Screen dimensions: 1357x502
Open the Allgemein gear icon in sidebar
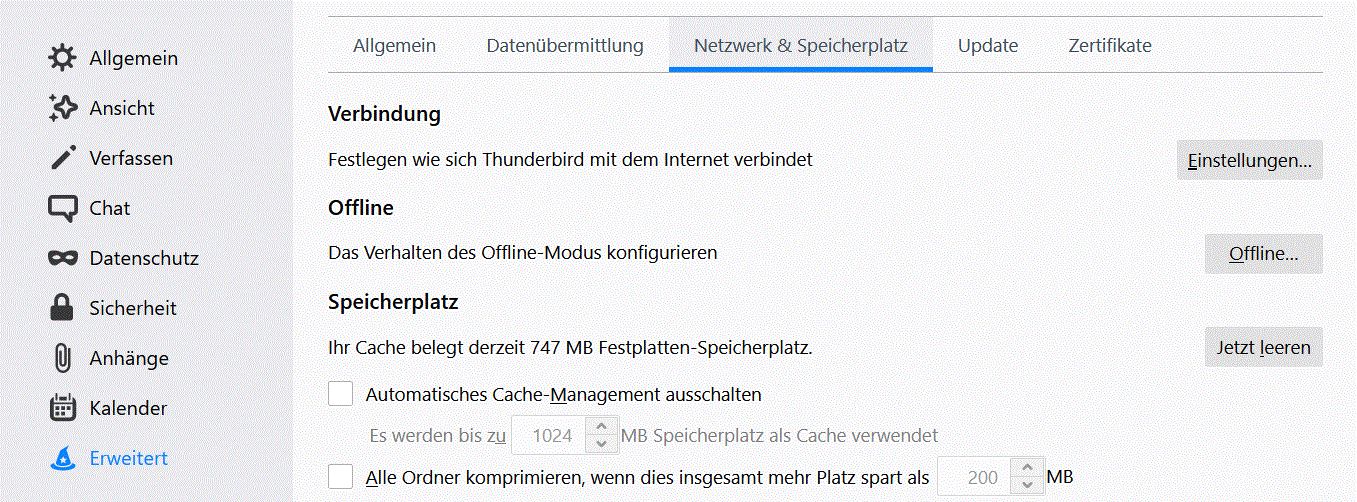pos(62,58)
